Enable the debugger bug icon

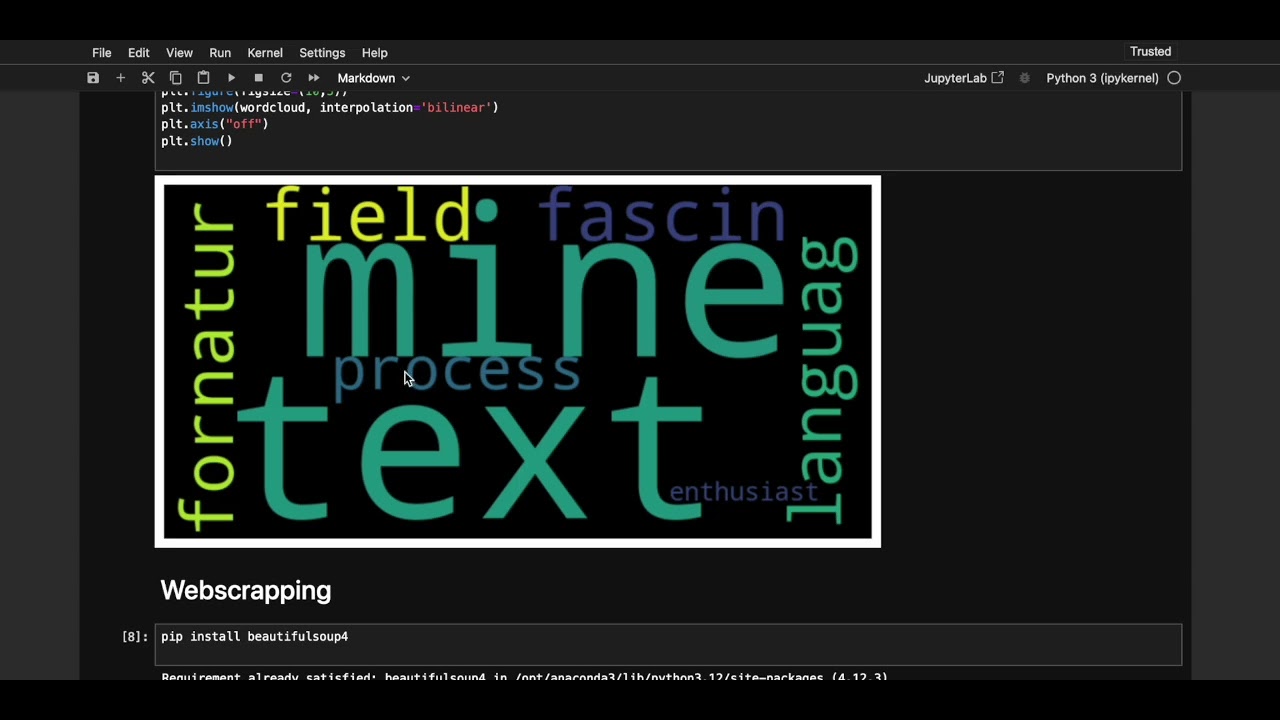pyautogui.click(x=1024, y=78)
